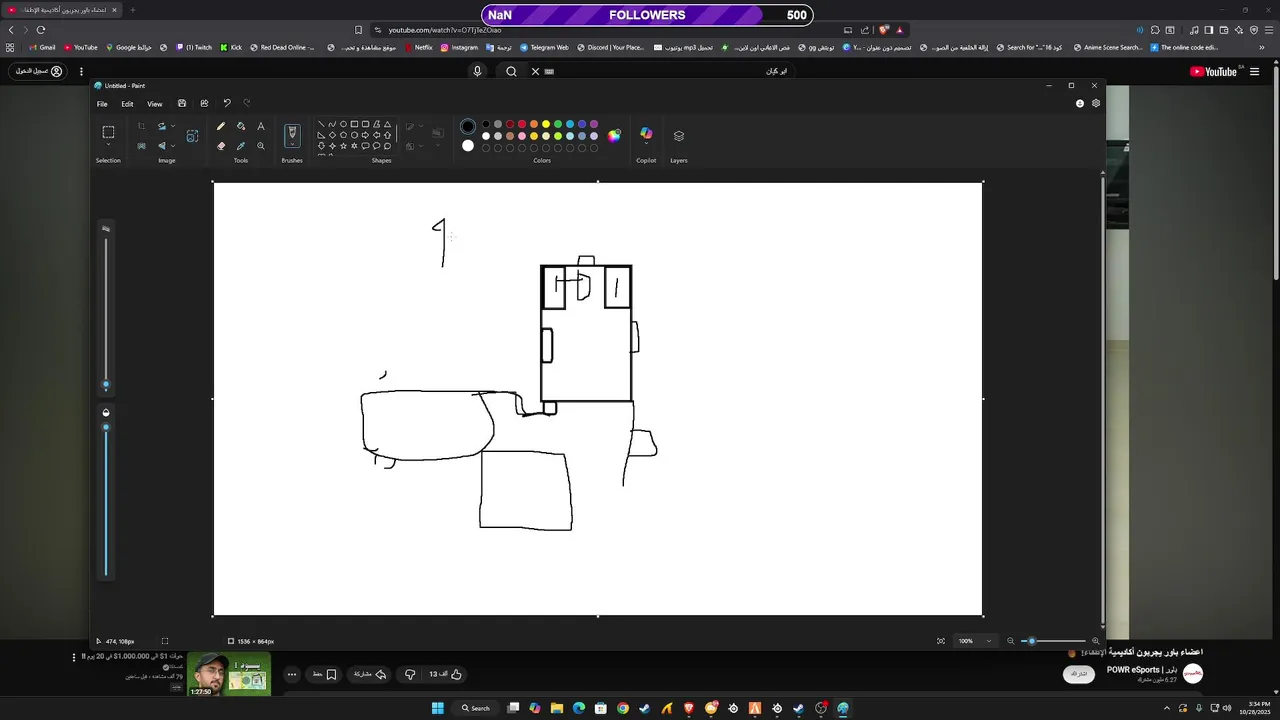The height and width of the screenshot is (720, 1280).
Task: Select the Line shape
Action: (x=321, y=124)
